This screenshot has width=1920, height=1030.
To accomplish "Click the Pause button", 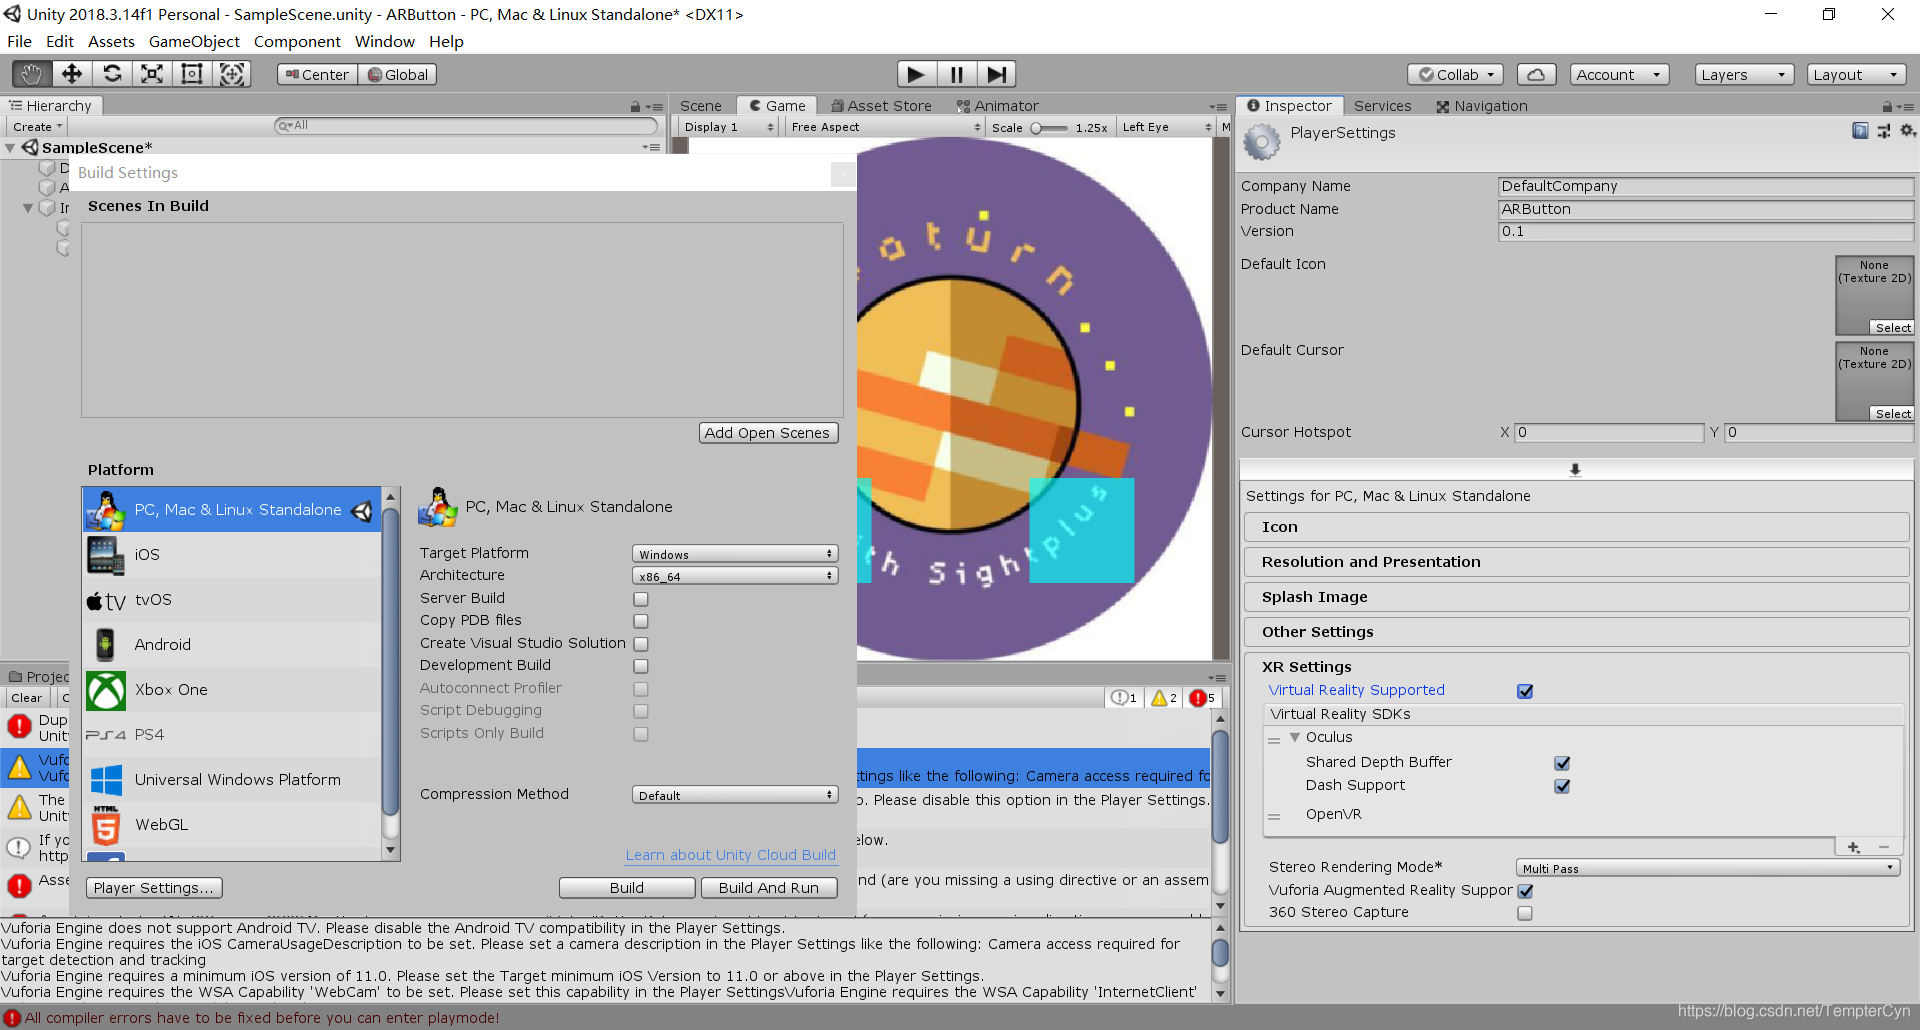I will click(x=956, y=74).
